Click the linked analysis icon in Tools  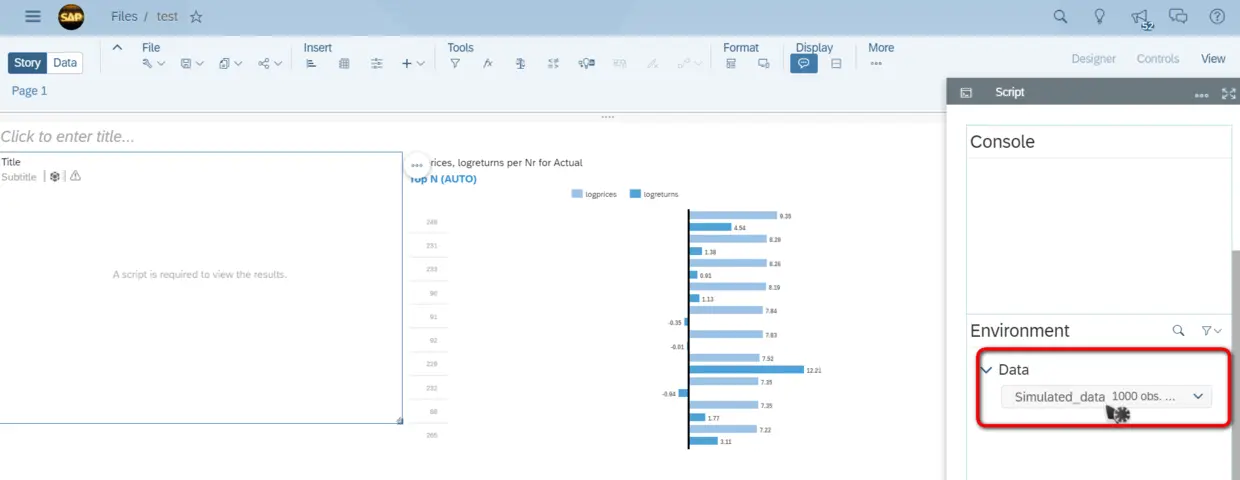pyautogui.click(x=553, y=64)
